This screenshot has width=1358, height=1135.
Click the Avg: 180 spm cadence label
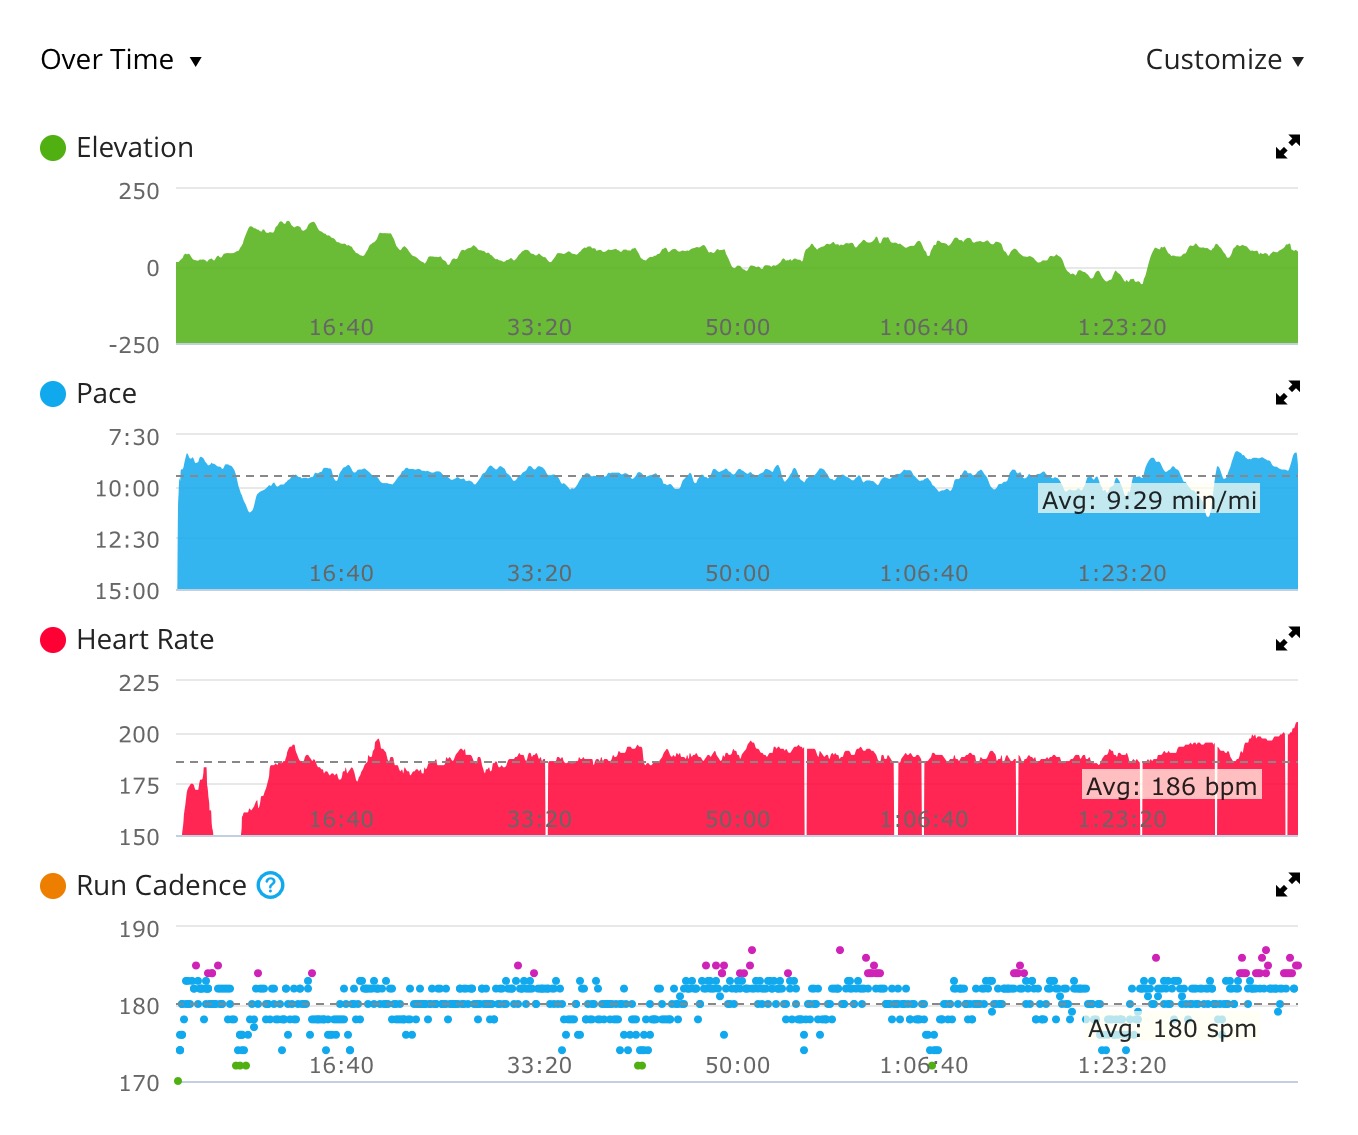(1172, 1028)
